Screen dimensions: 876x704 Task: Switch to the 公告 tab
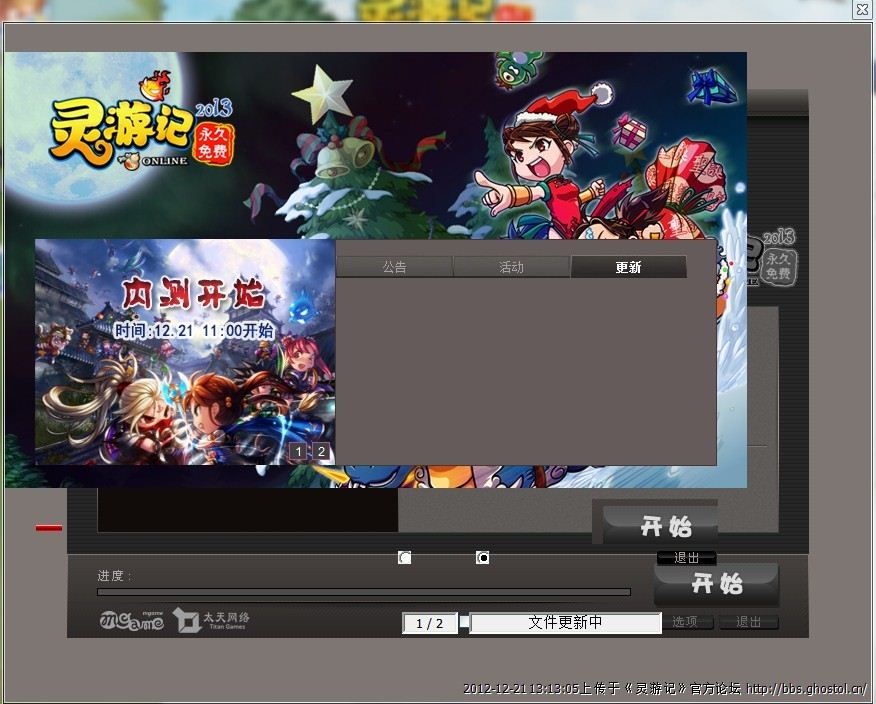tap(394, 267)
